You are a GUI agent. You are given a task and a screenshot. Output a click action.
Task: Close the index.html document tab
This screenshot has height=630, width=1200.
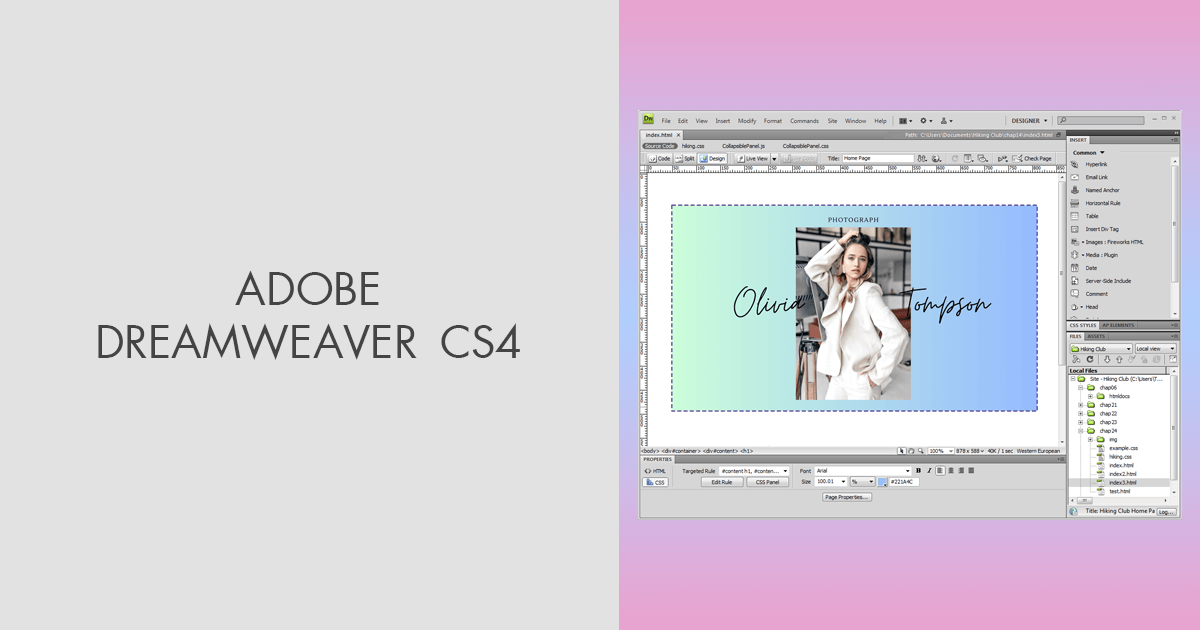click(679, 135)
